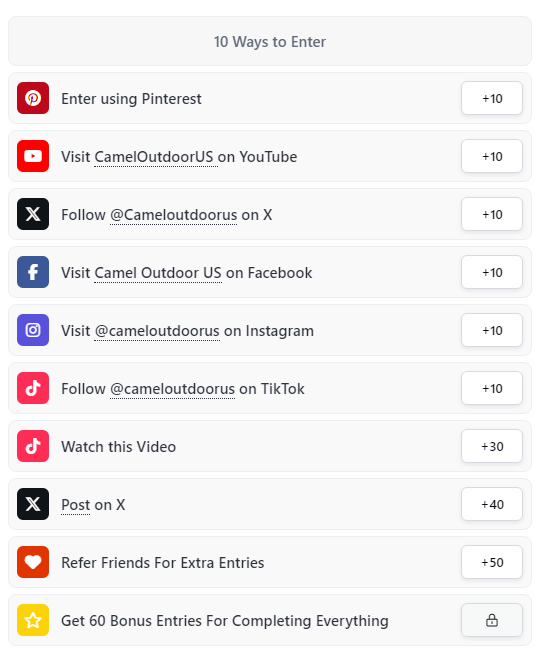Click the Instagram camera icon
540x652 pixels.
point(33,330)
